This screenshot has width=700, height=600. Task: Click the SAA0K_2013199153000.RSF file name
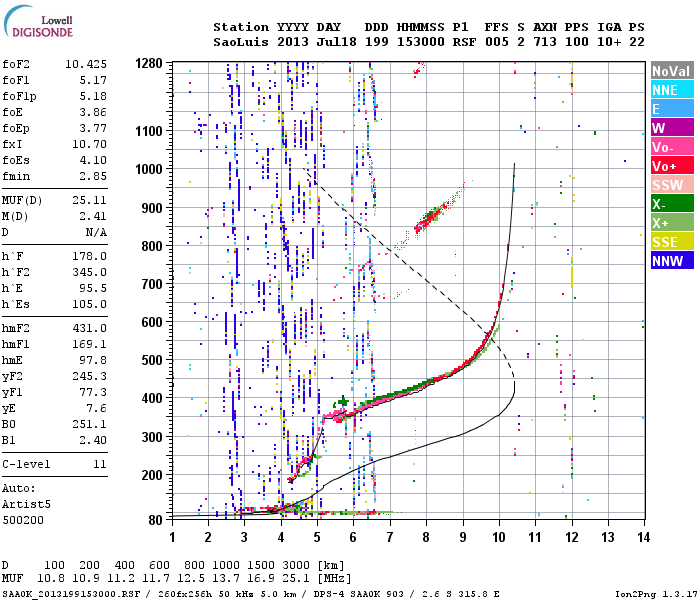point(71,594)
